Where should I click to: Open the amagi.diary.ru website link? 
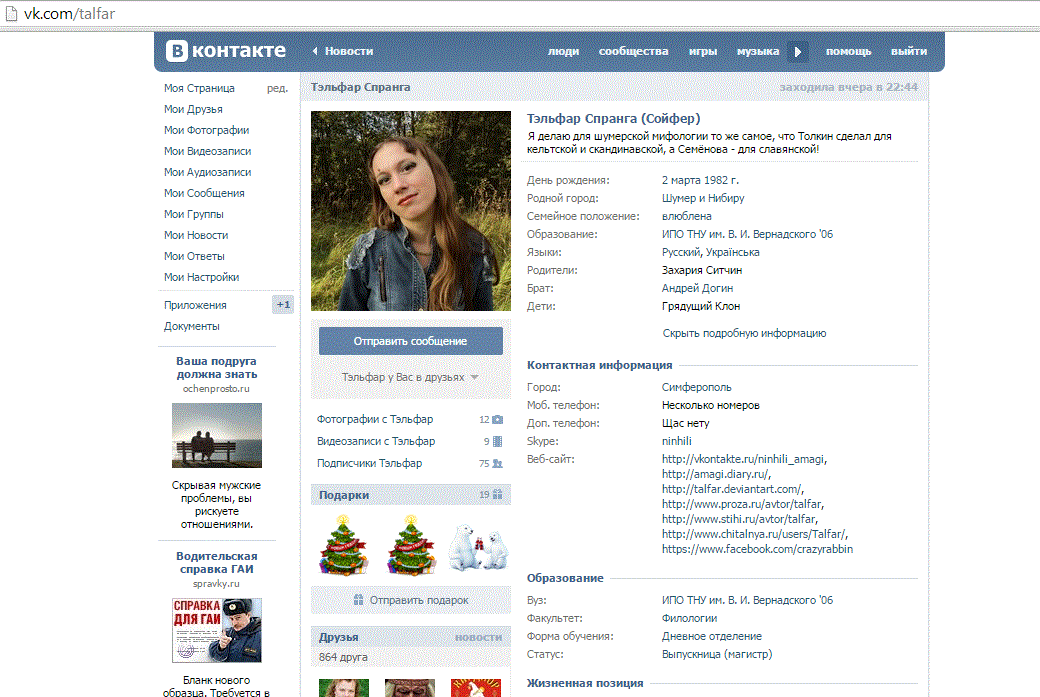tap(716, 474)
